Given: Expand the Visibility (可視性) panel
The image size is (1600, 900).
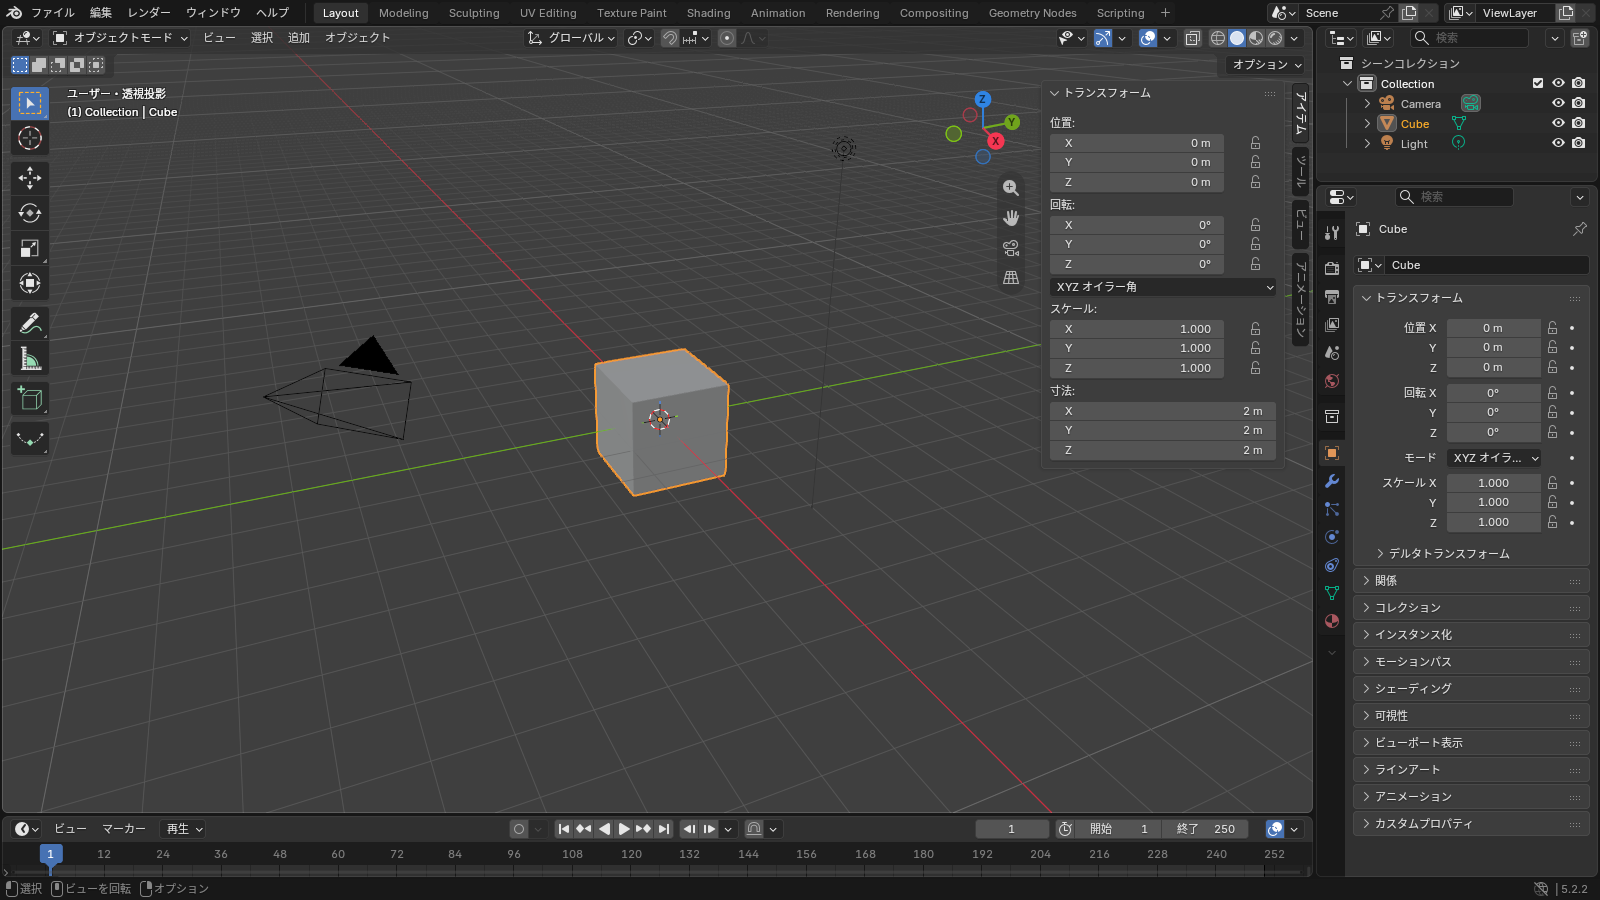Looking at the screenshot, I should click(1470, 716).
